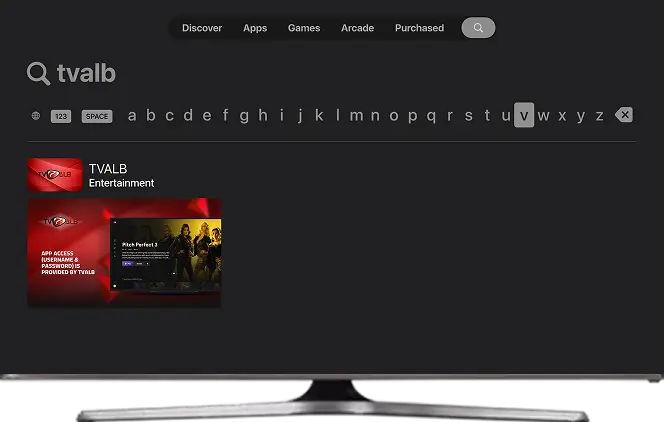
Task: Open the keyboard language globe icon
Action: click(x=36, y=116)
